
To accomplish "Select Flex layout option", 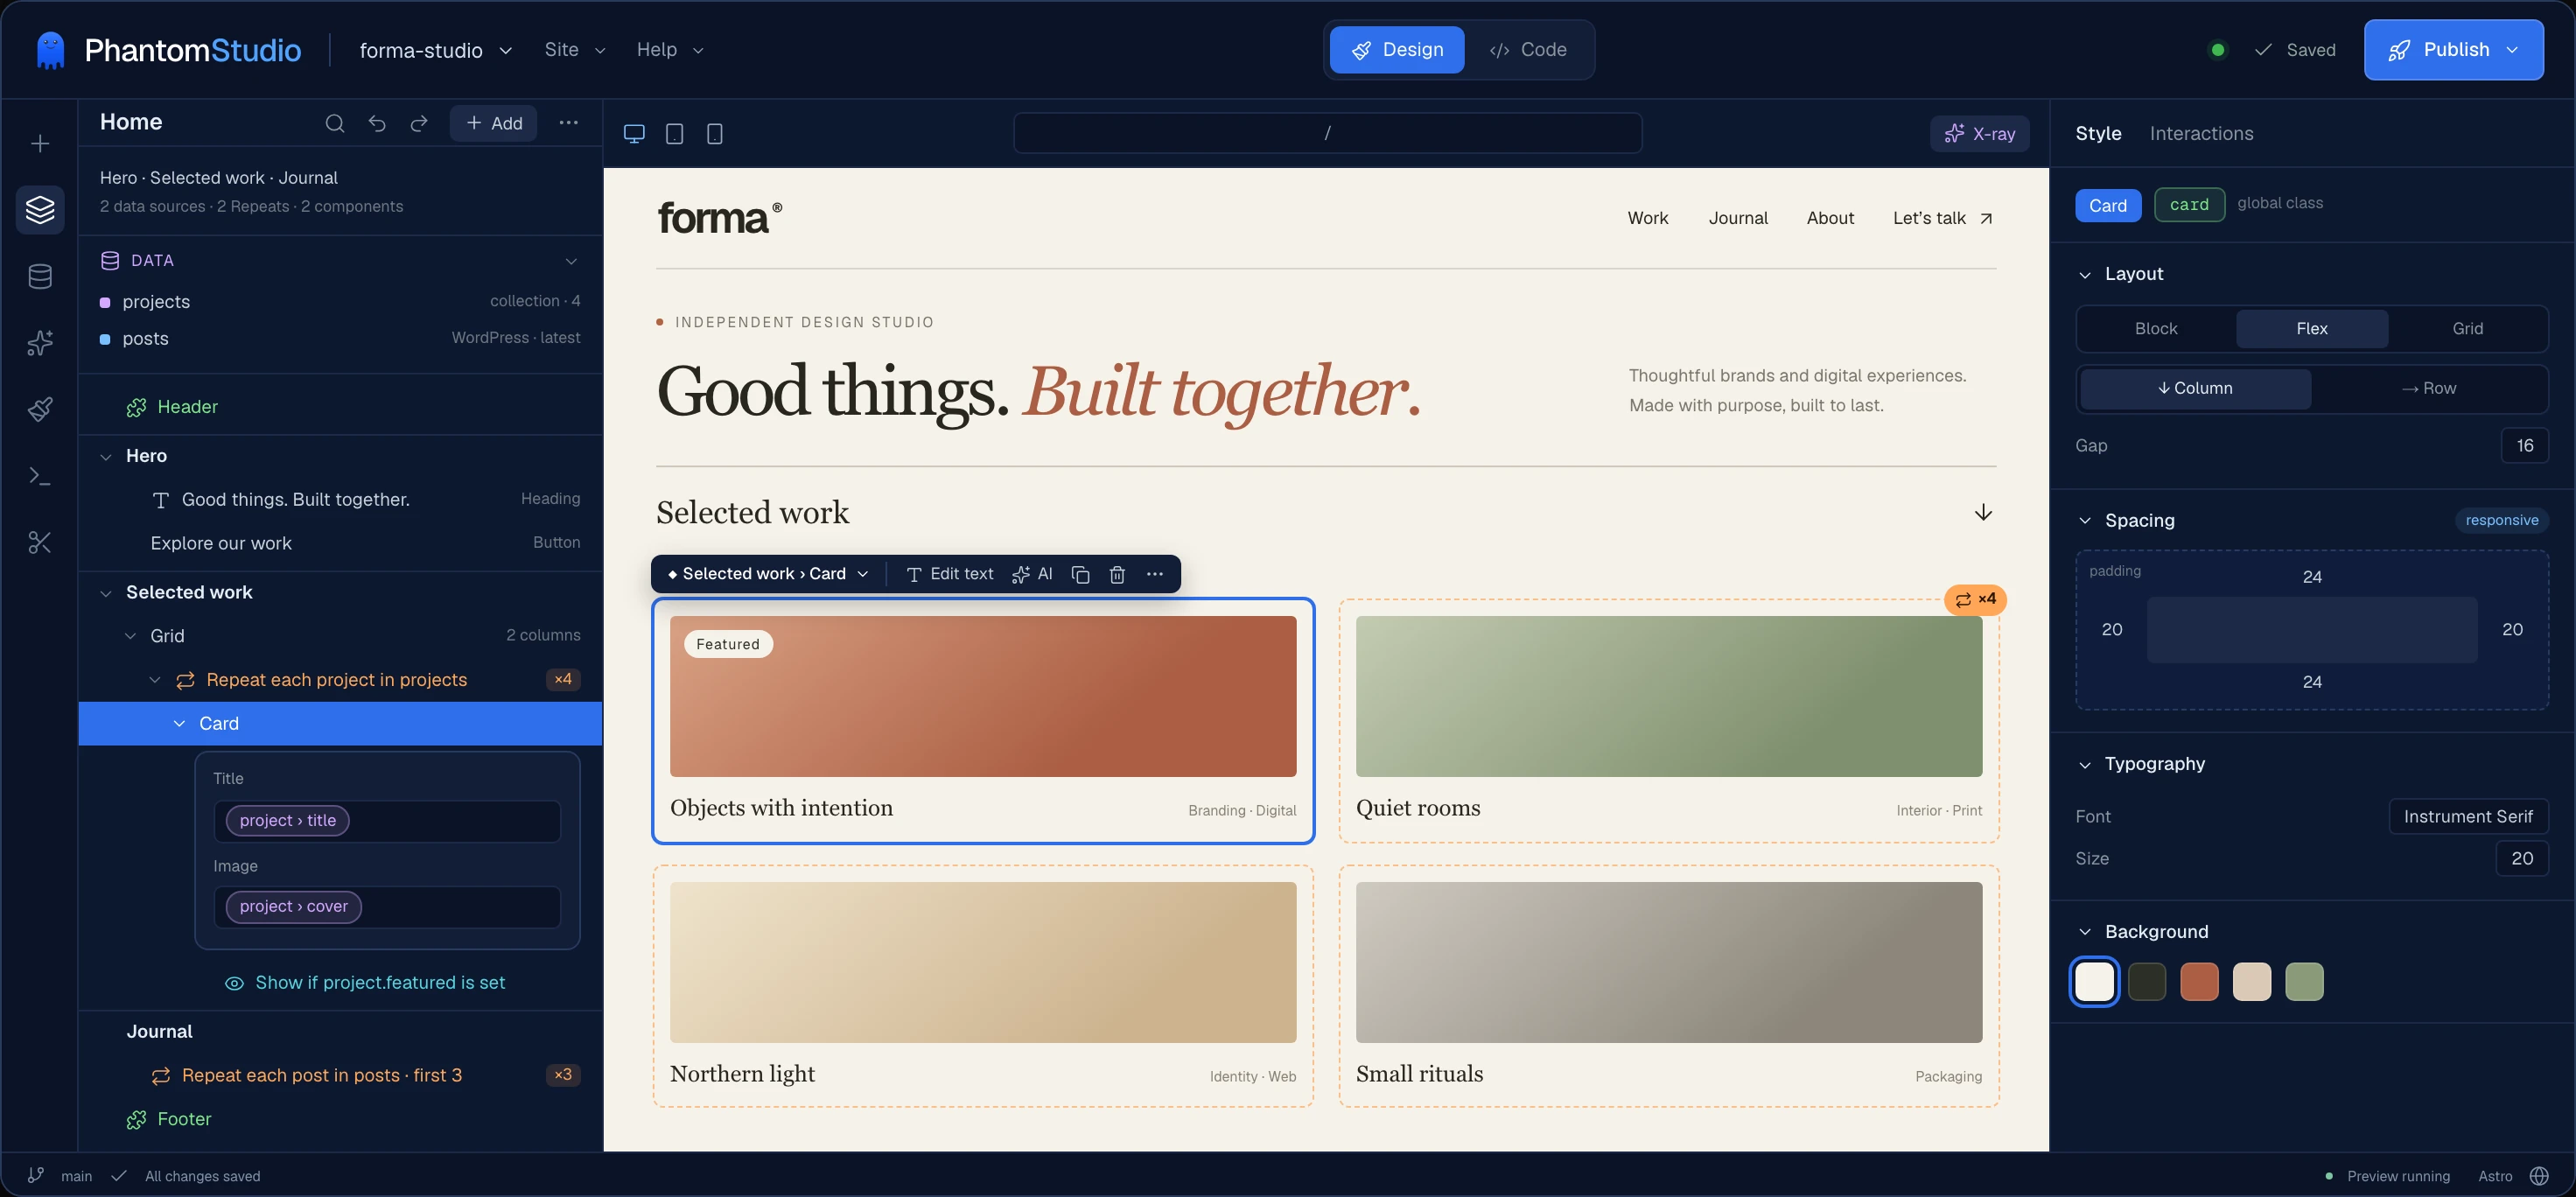I will [2311, 329].
